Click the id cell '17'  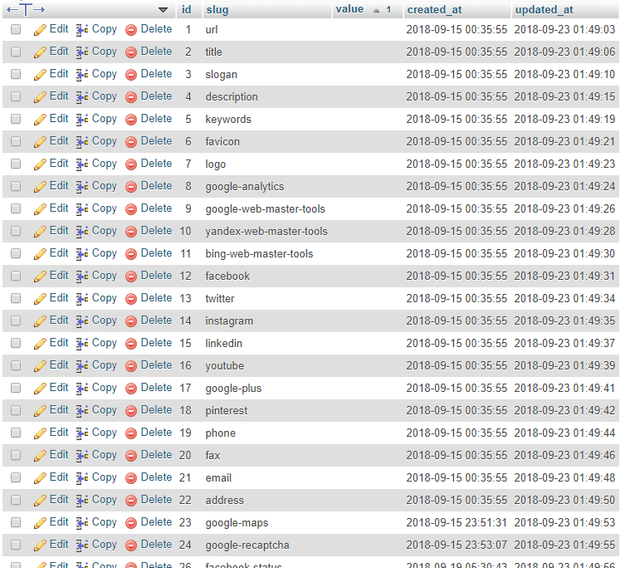185,388
